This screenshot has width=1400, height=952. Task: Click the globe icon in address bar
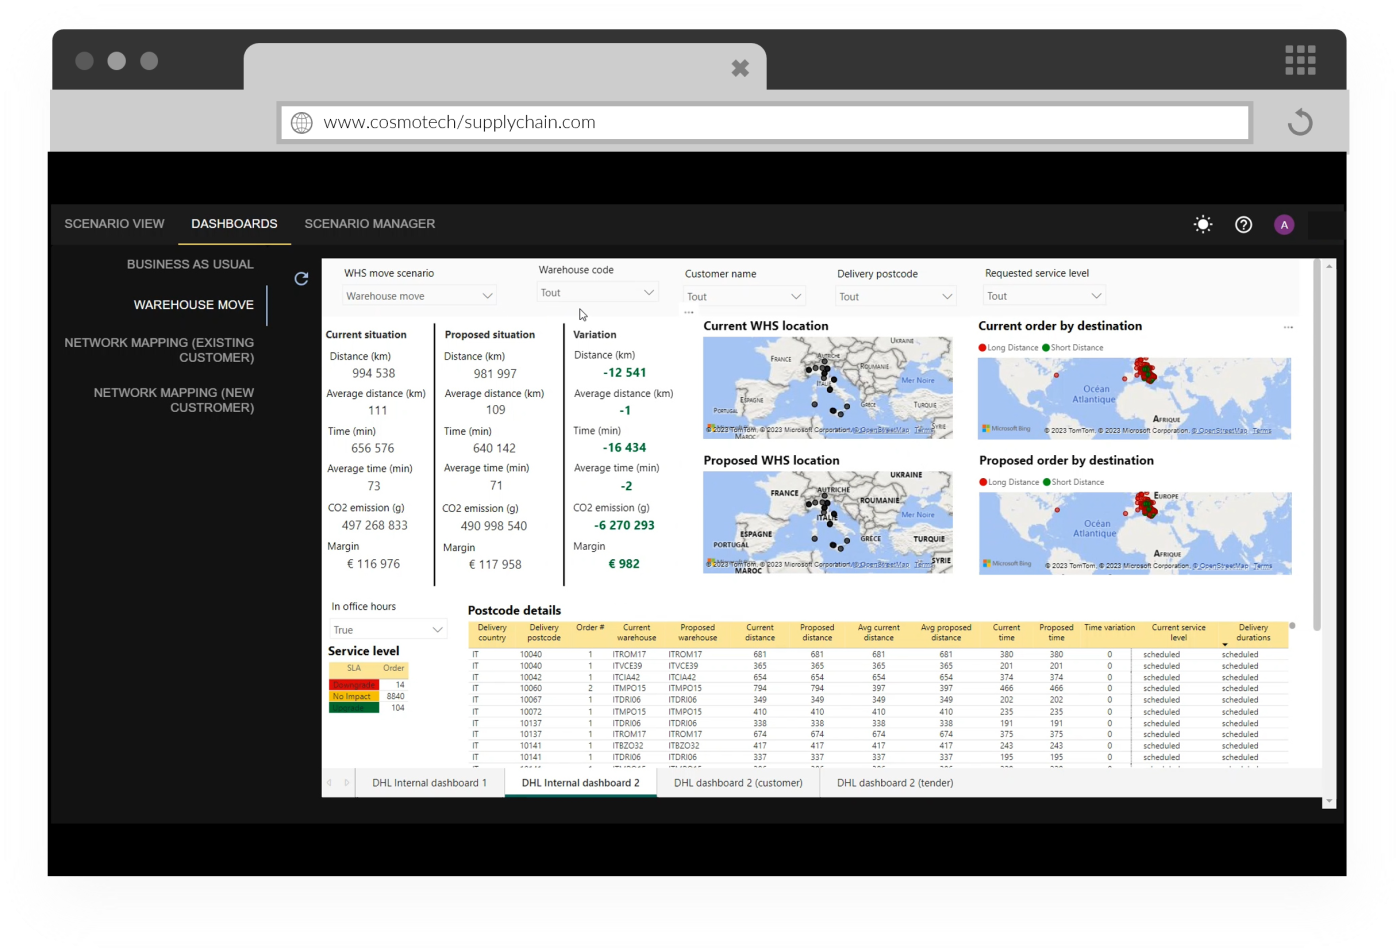[x=301, y=123]
